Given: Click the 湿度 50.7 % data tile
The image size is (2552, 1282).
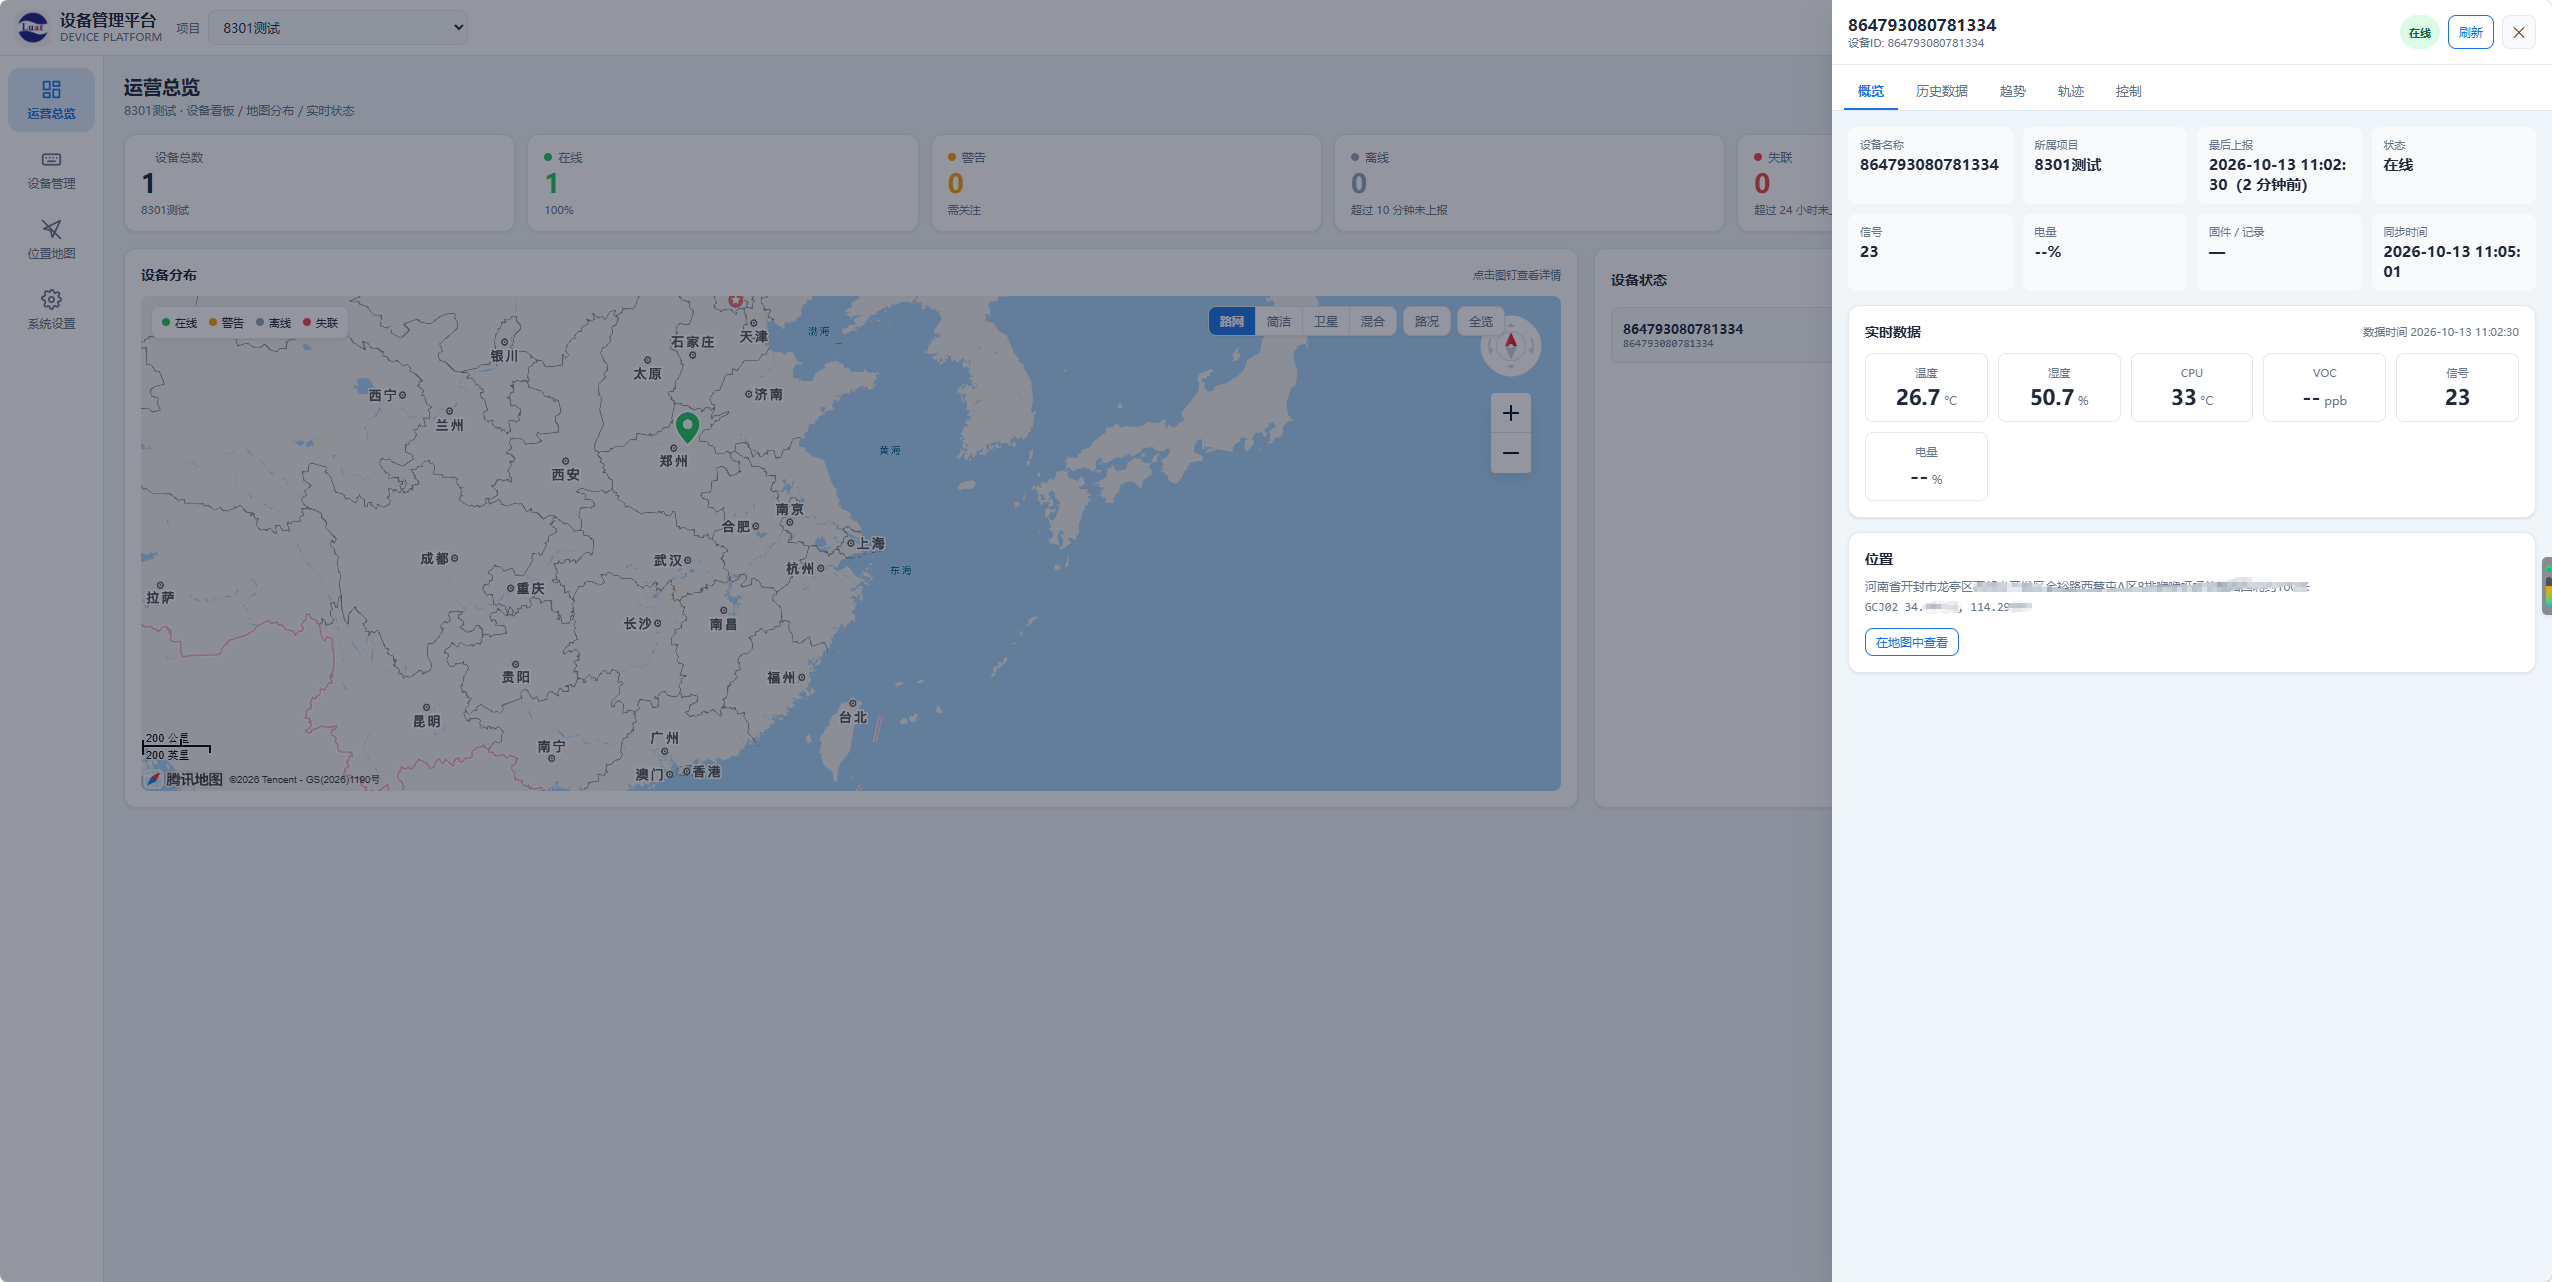Looking at the screenshot, I should click(2058, 387).
